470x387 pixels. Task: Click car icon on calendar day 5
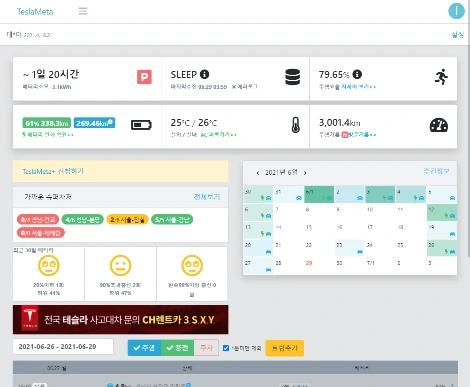pyautogui.click(x=452, y=198)
